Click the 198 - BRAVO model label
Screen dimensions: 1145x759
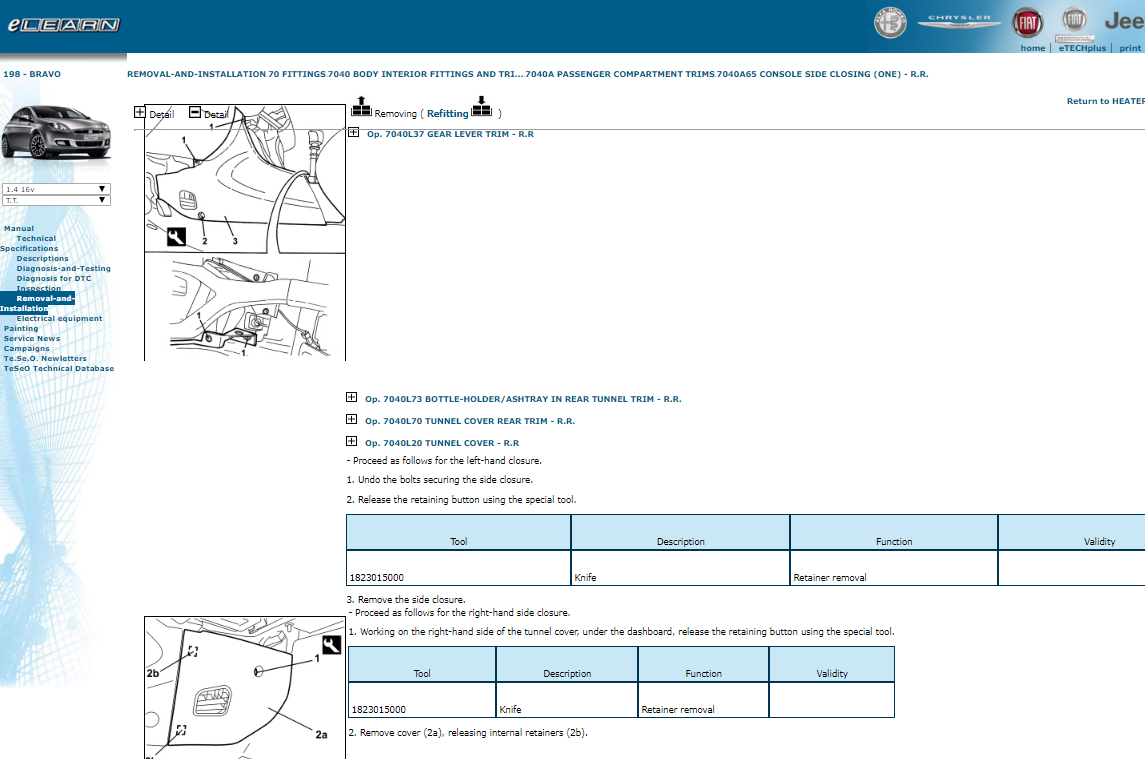point(32,75)
